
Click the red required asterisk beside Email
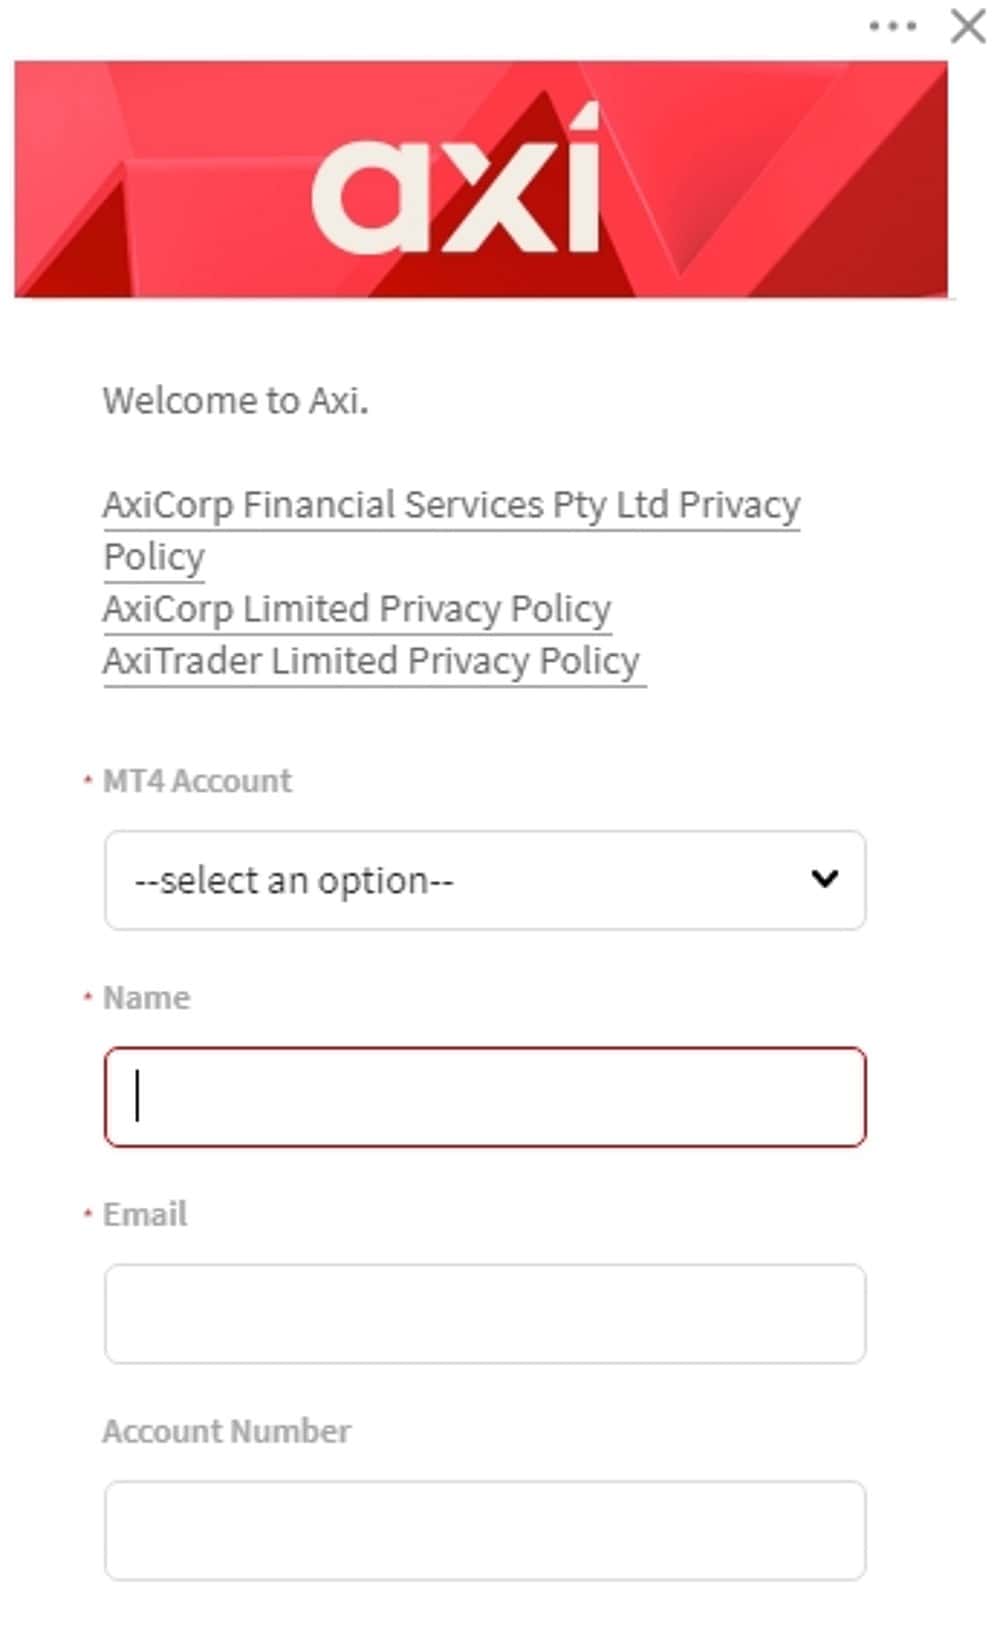(x=88, y=1214)
